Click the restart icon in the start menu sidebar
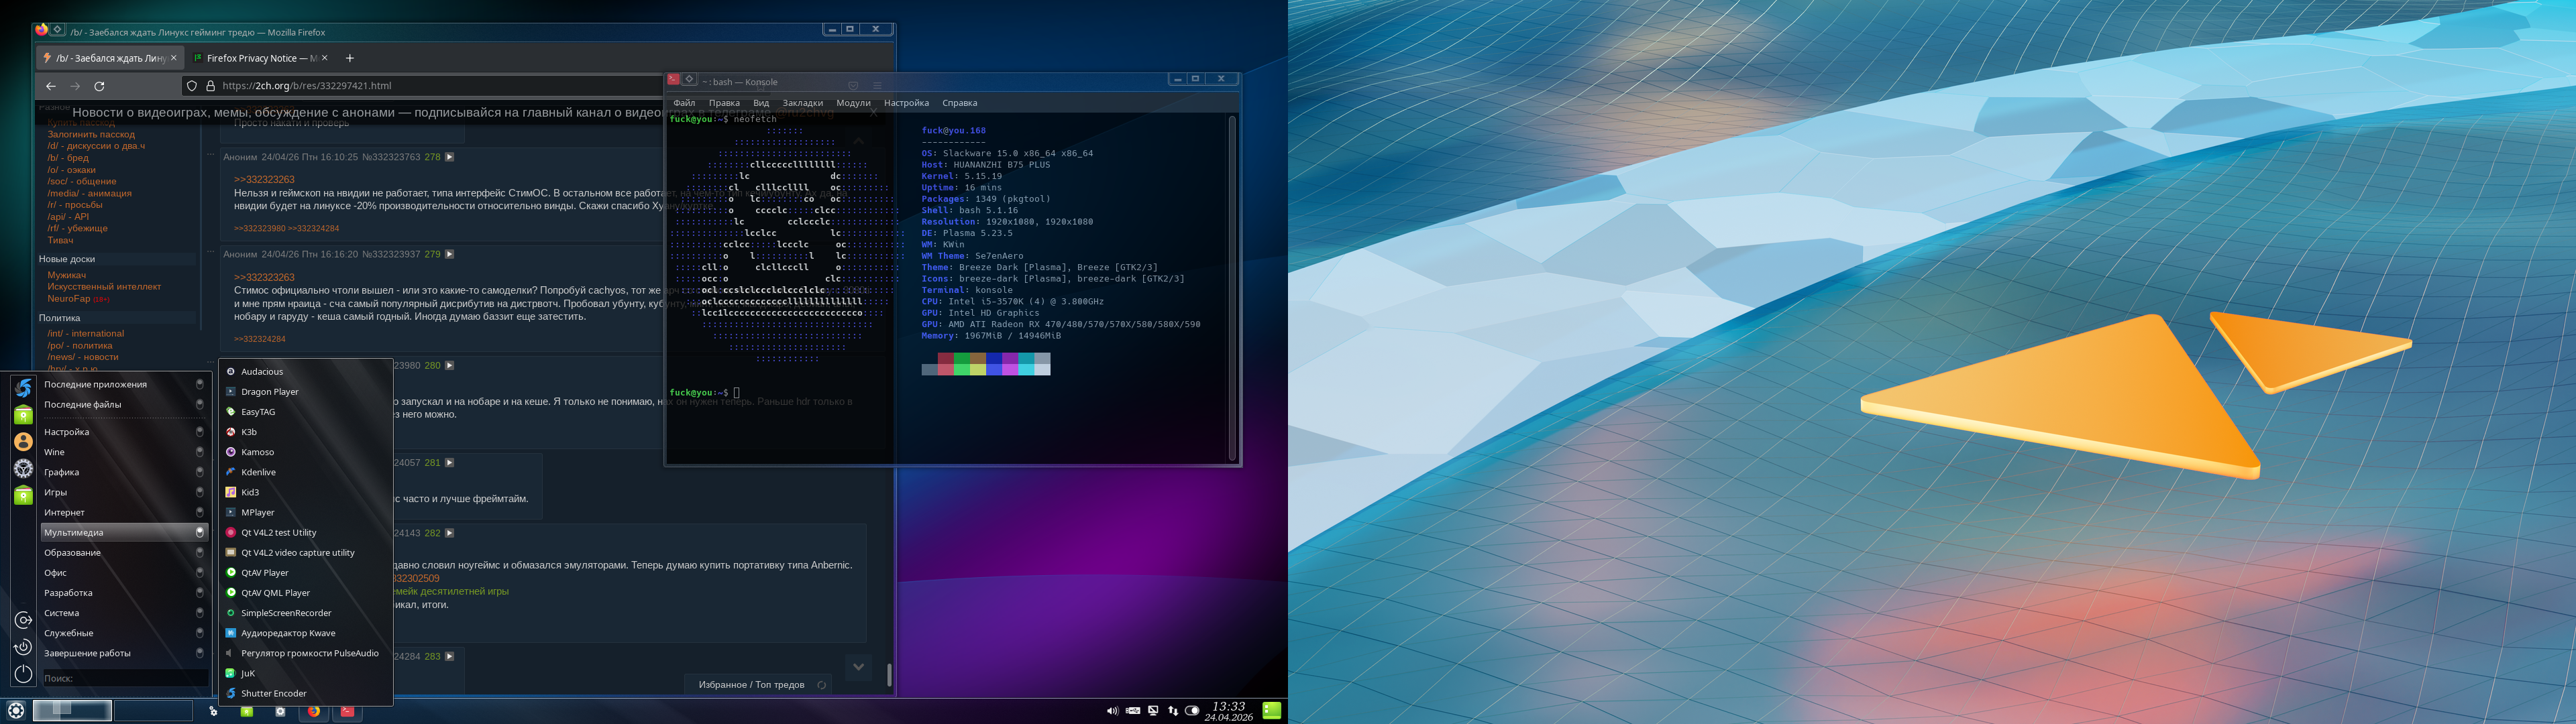The image size is (2576, 724). (23, 647)
